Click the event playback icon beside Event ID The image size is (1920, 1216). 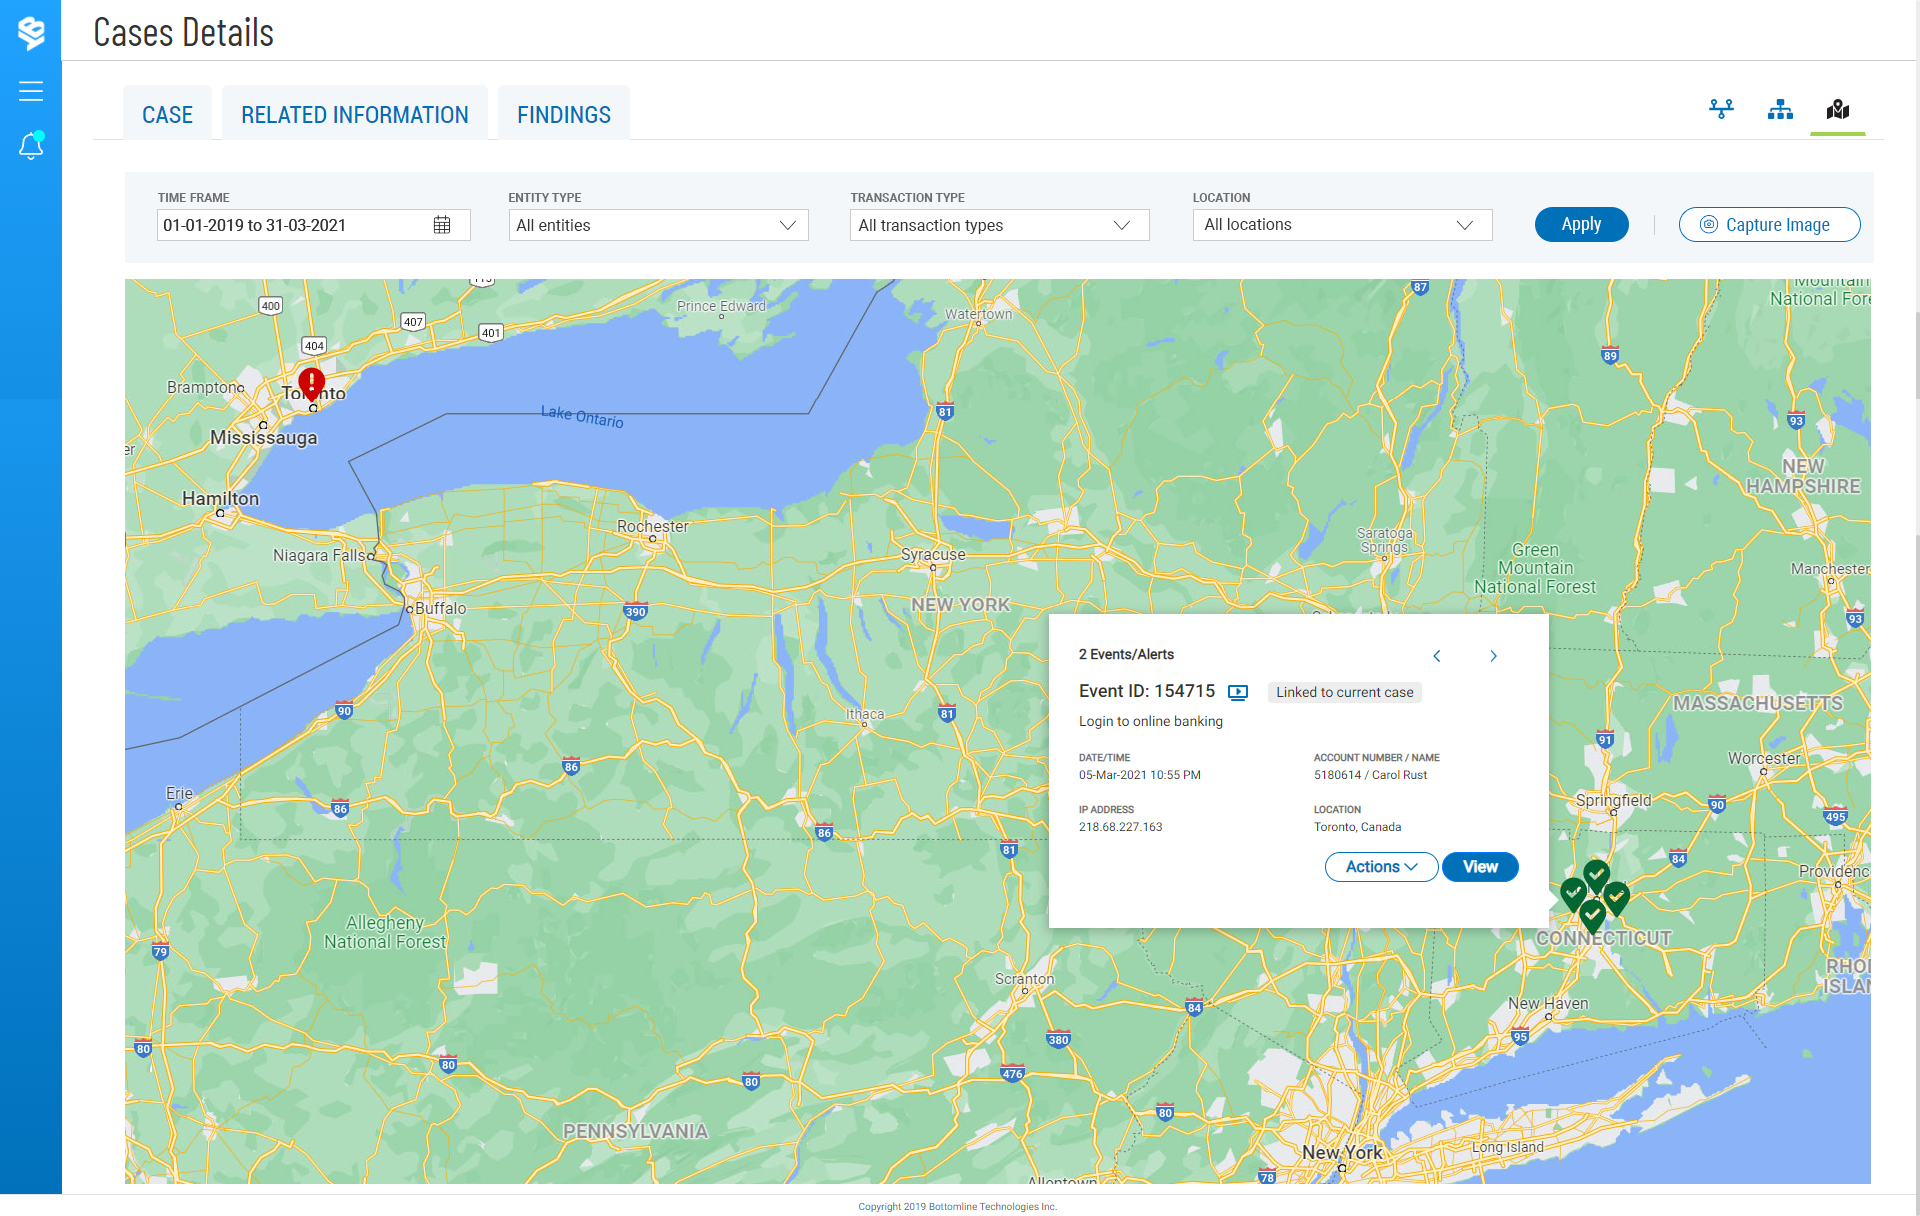[1238, 692]
